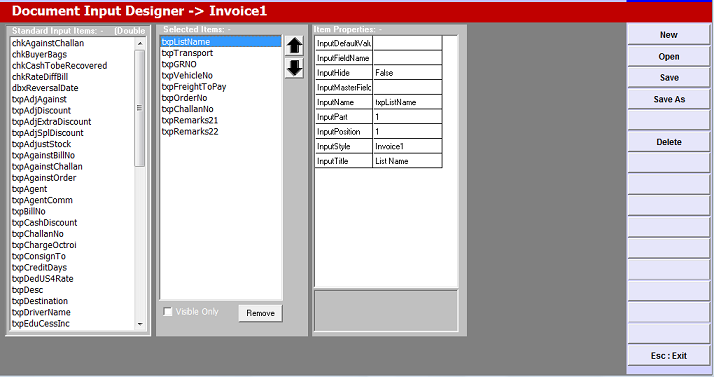Select txpTransport in Selected Items

click(220, 53)
